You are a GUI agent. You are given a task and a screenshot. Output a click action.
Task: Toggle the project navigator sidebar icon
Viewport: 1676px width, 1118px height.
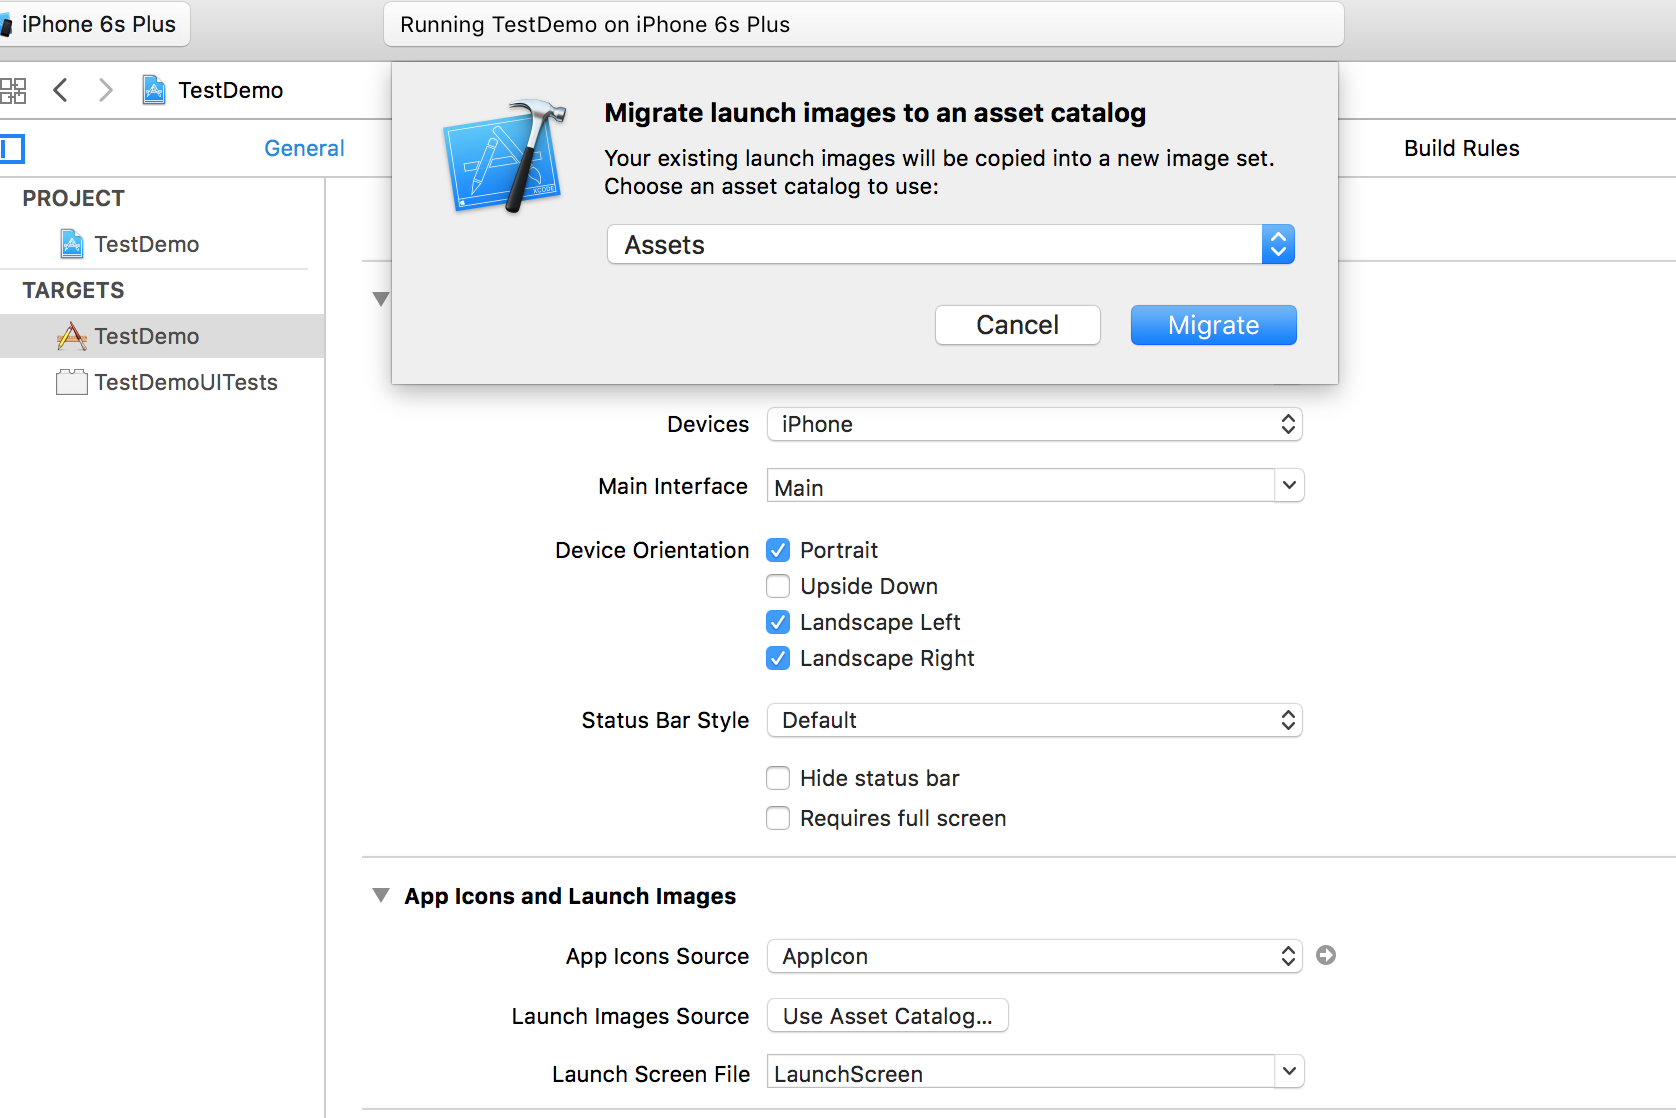(12, 149)
